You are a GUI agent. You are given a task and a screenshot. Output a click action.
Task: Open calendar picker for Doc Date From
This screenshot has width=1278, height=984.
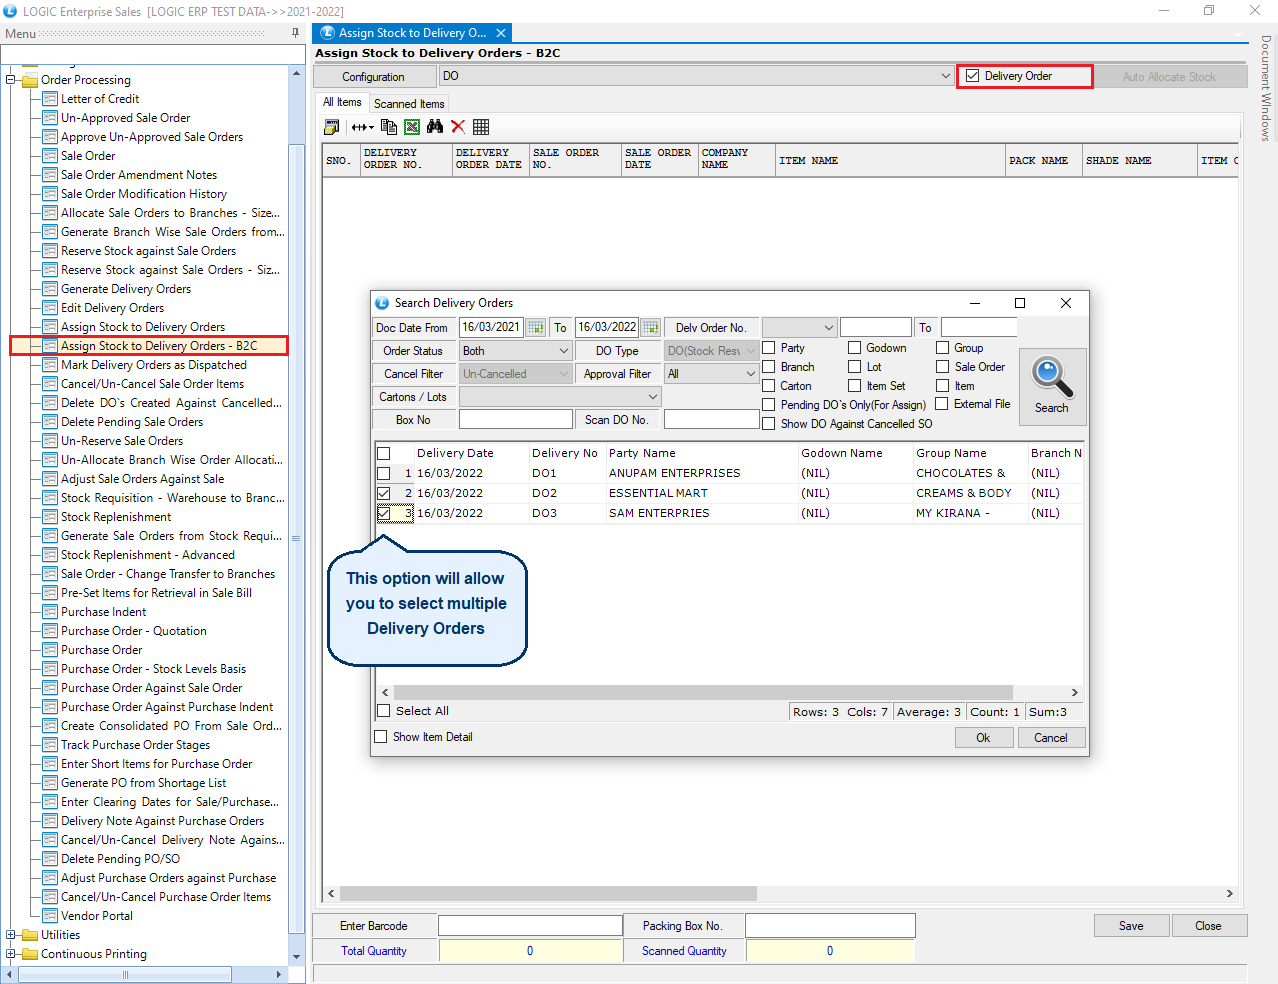536,328
